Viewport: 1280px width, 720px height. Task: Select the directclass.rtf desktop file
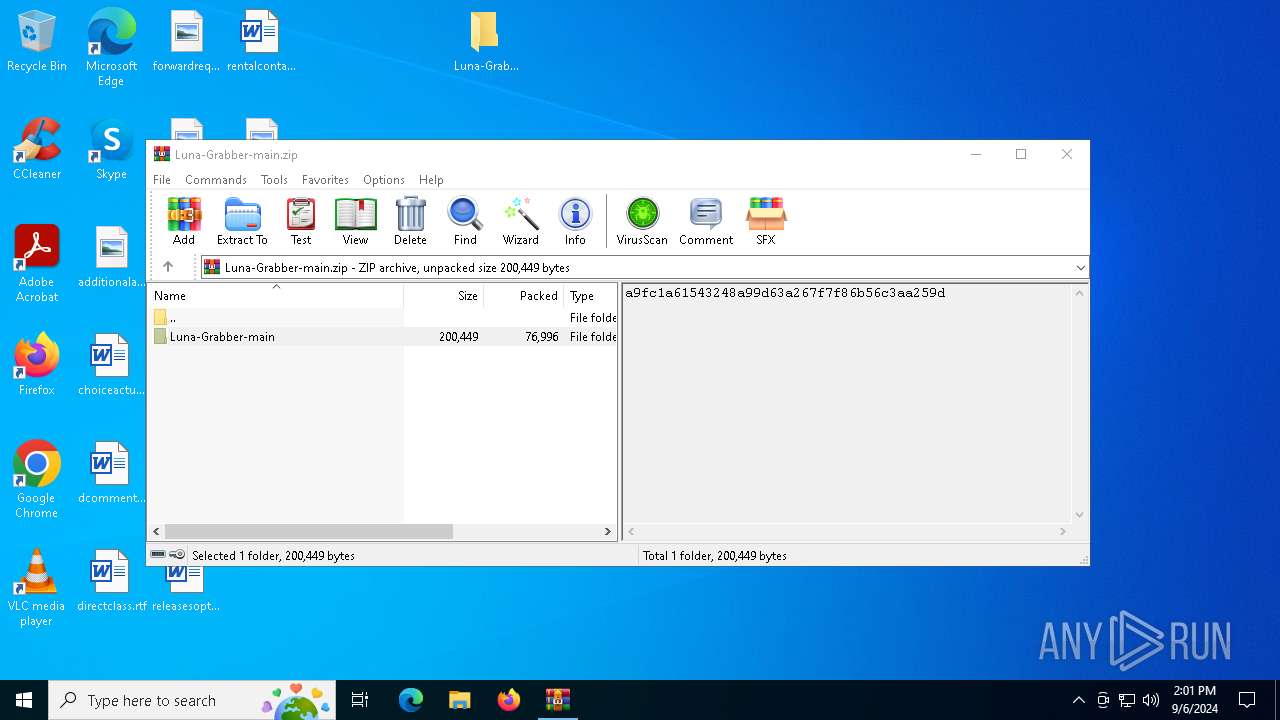pos(111,580)
